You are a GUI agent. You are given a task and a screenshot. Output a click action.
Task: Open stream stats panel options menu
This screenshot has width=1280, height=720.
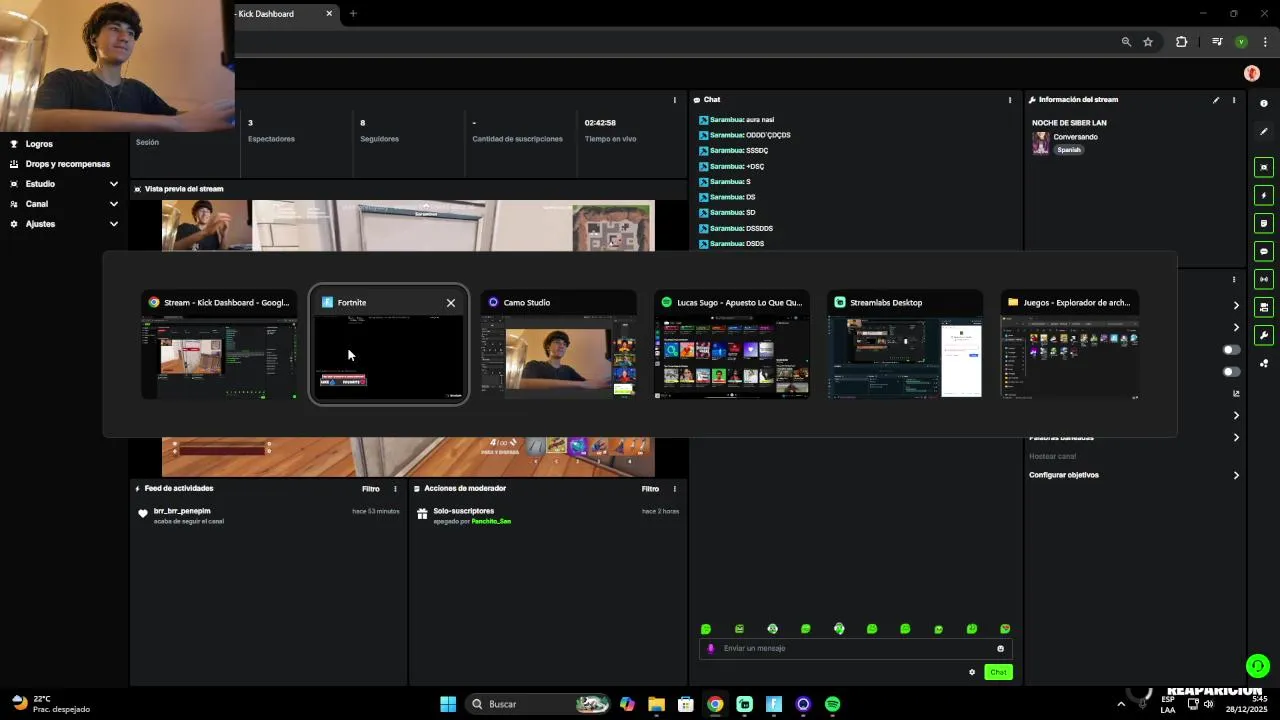[674, 100]
